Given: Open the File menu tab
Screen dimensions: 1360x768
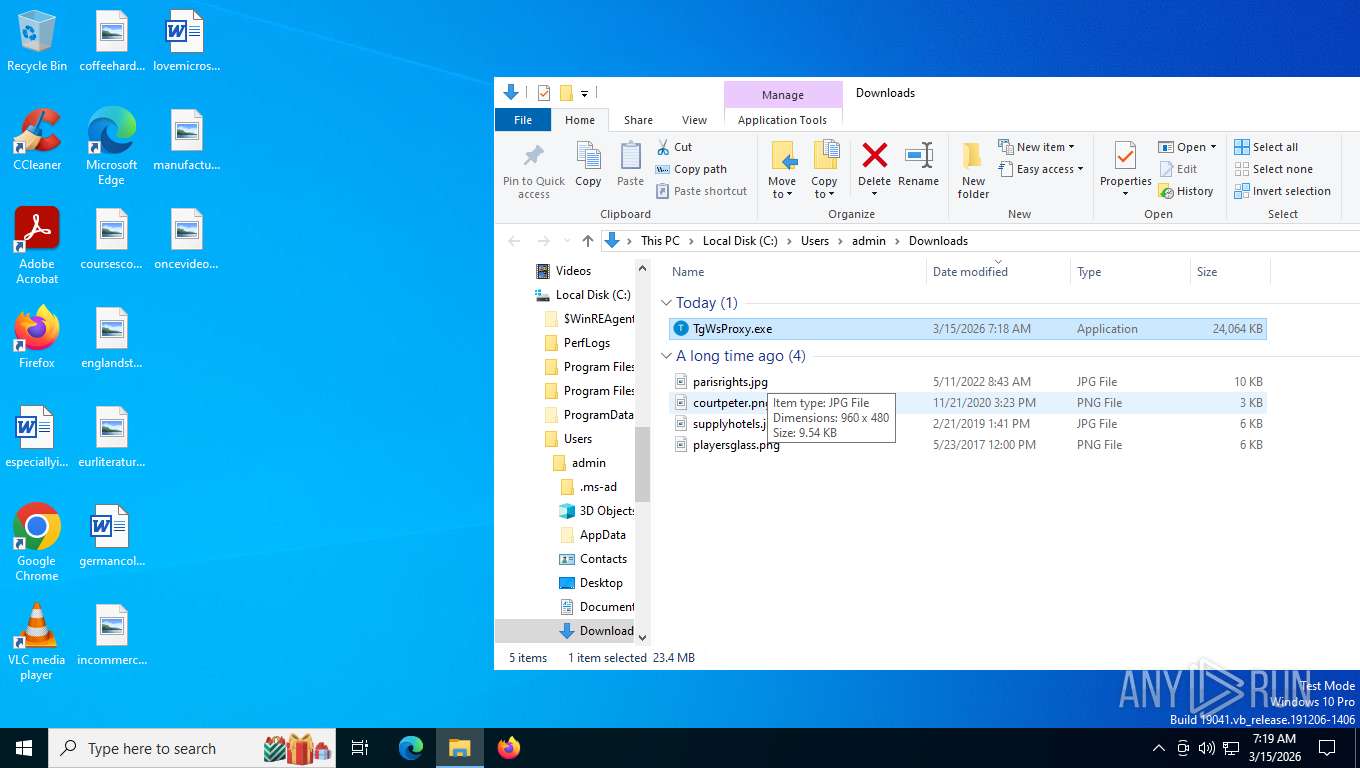Looking at the screenshot, I should (523, 120).
